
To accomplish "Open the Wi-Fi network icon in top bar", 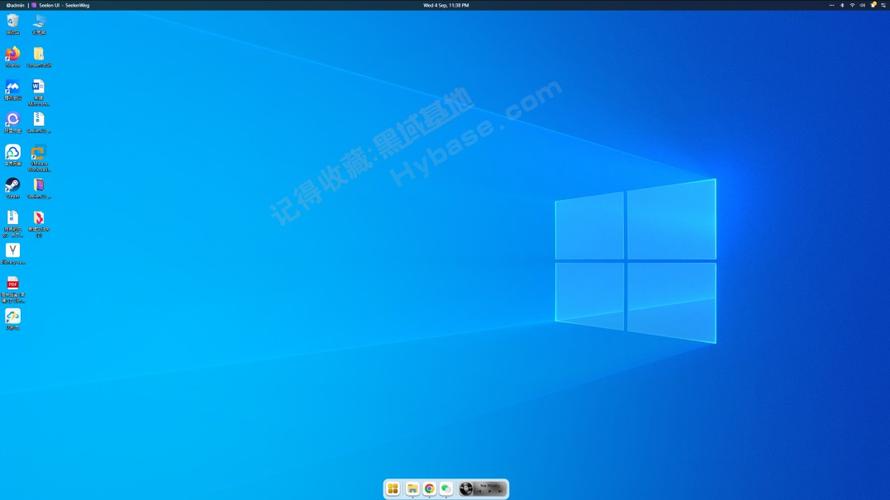I will pos(852,5).
